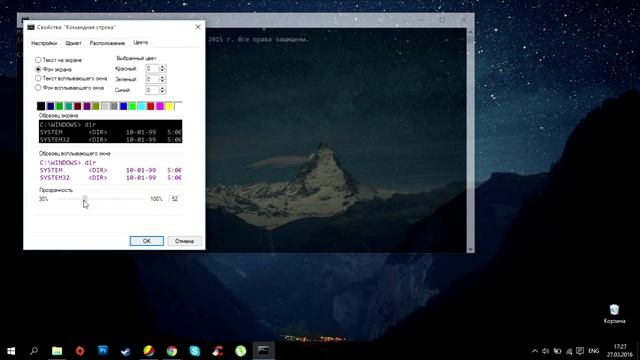Click the transparency percentage value box
Screen dimensions: 640x360
pyautogui.click(x=175, y=199)
